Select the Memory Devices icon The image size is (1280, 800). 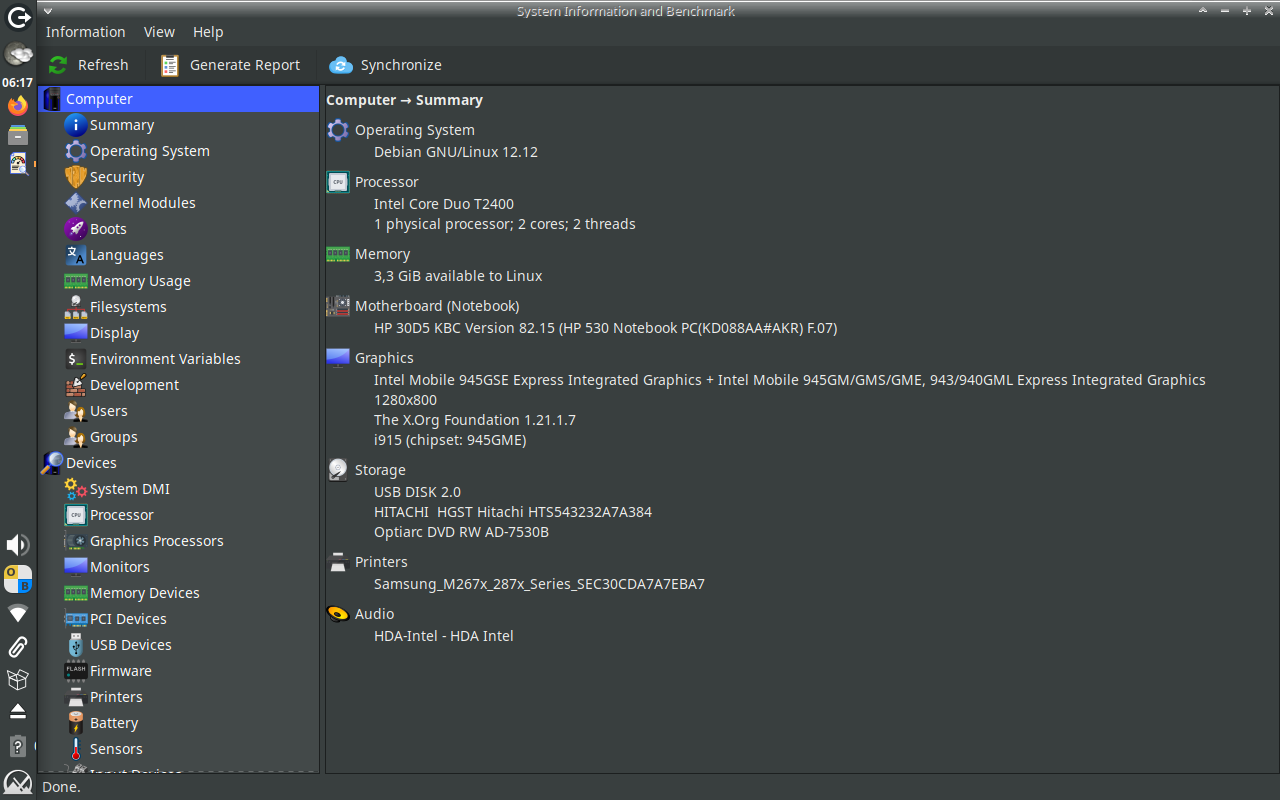[76, 593]
